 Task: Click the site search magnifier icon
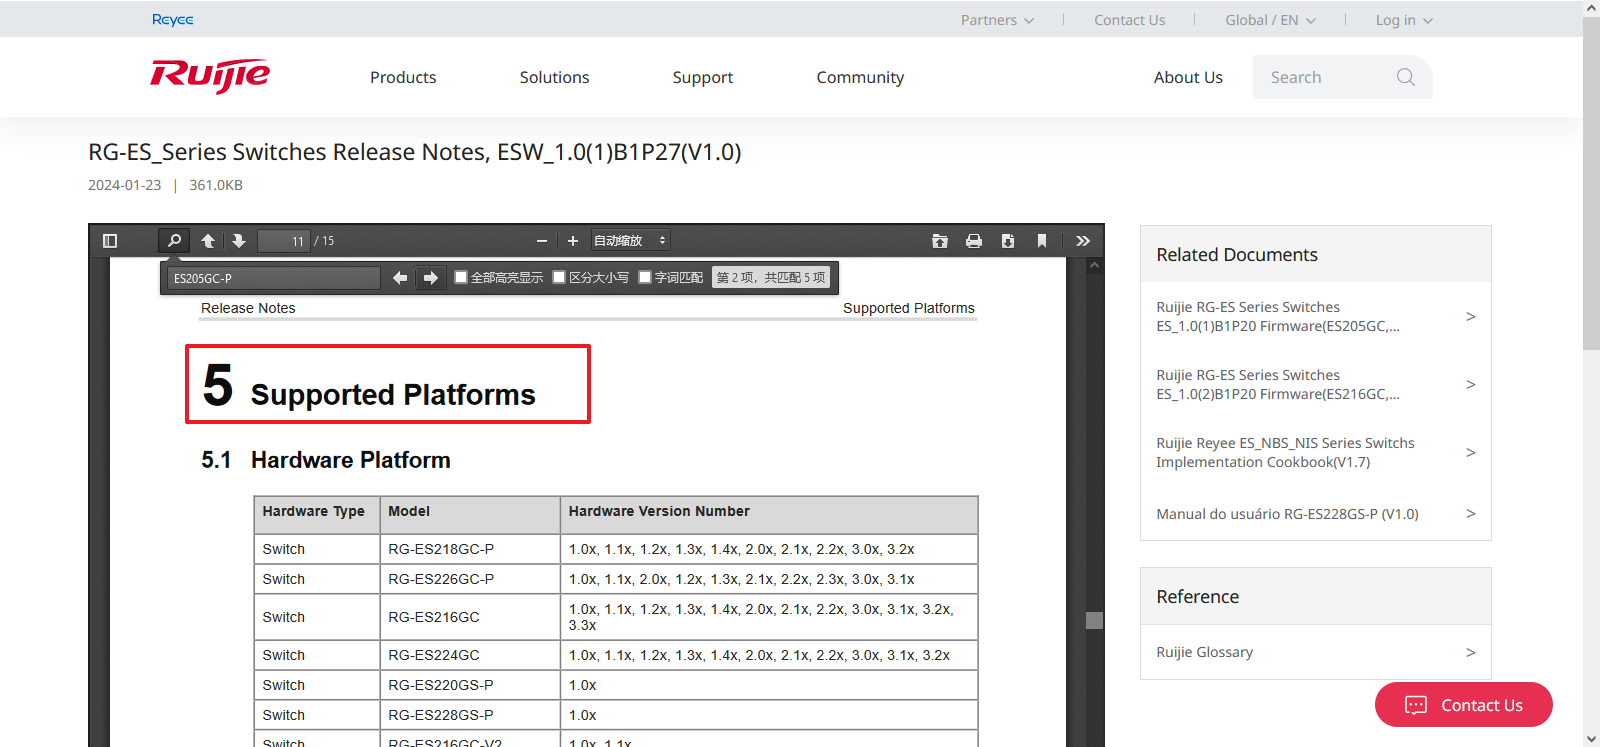click(1406, 77)
